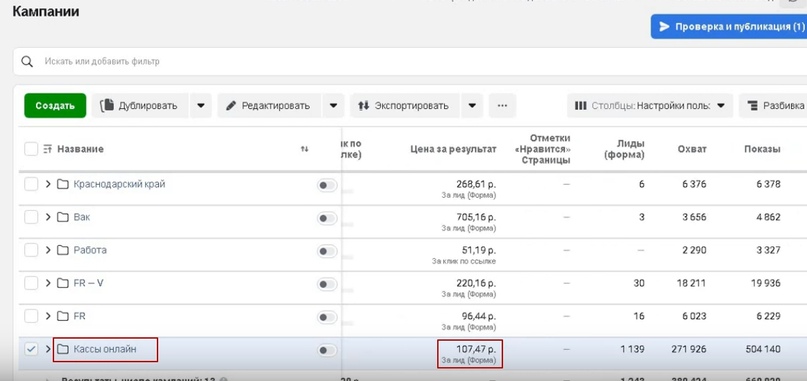Check the FR — V campaign checkbox
Image resolution: width=807 pixels, height=381 pixels.
(x=31, y=283)
